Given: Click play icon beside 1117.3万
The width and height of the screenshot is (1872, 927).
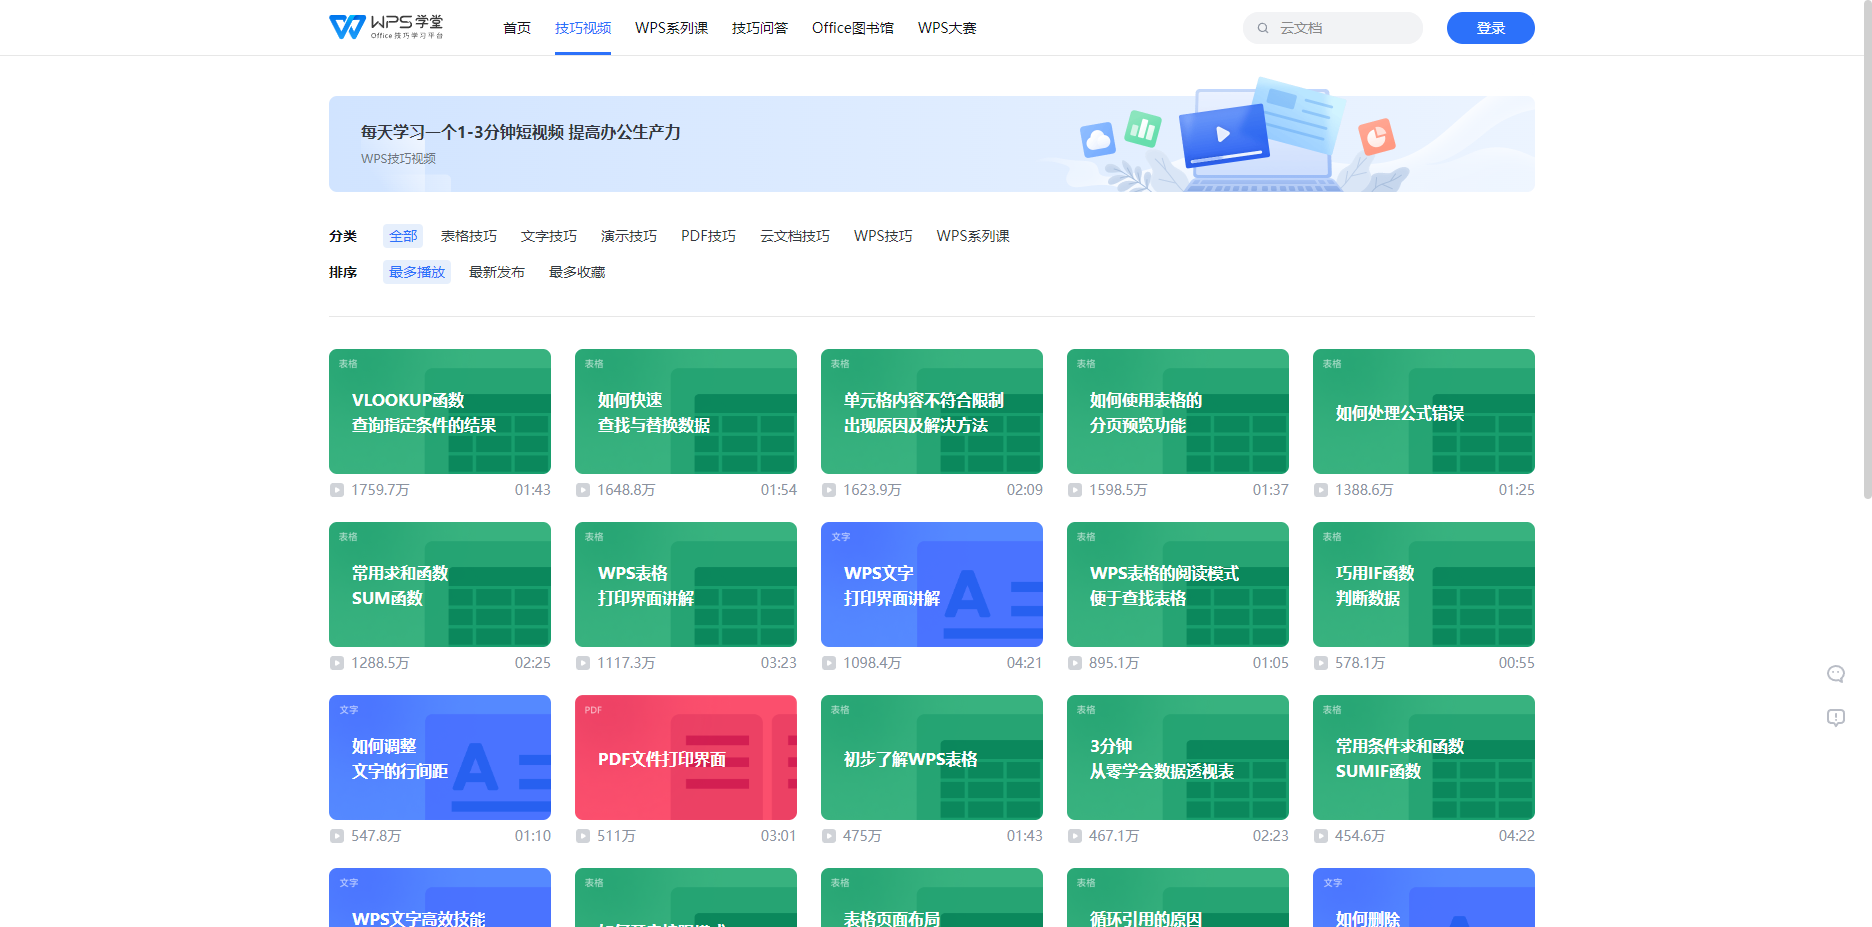Looking at the screenshot, I should pos(583,663).
